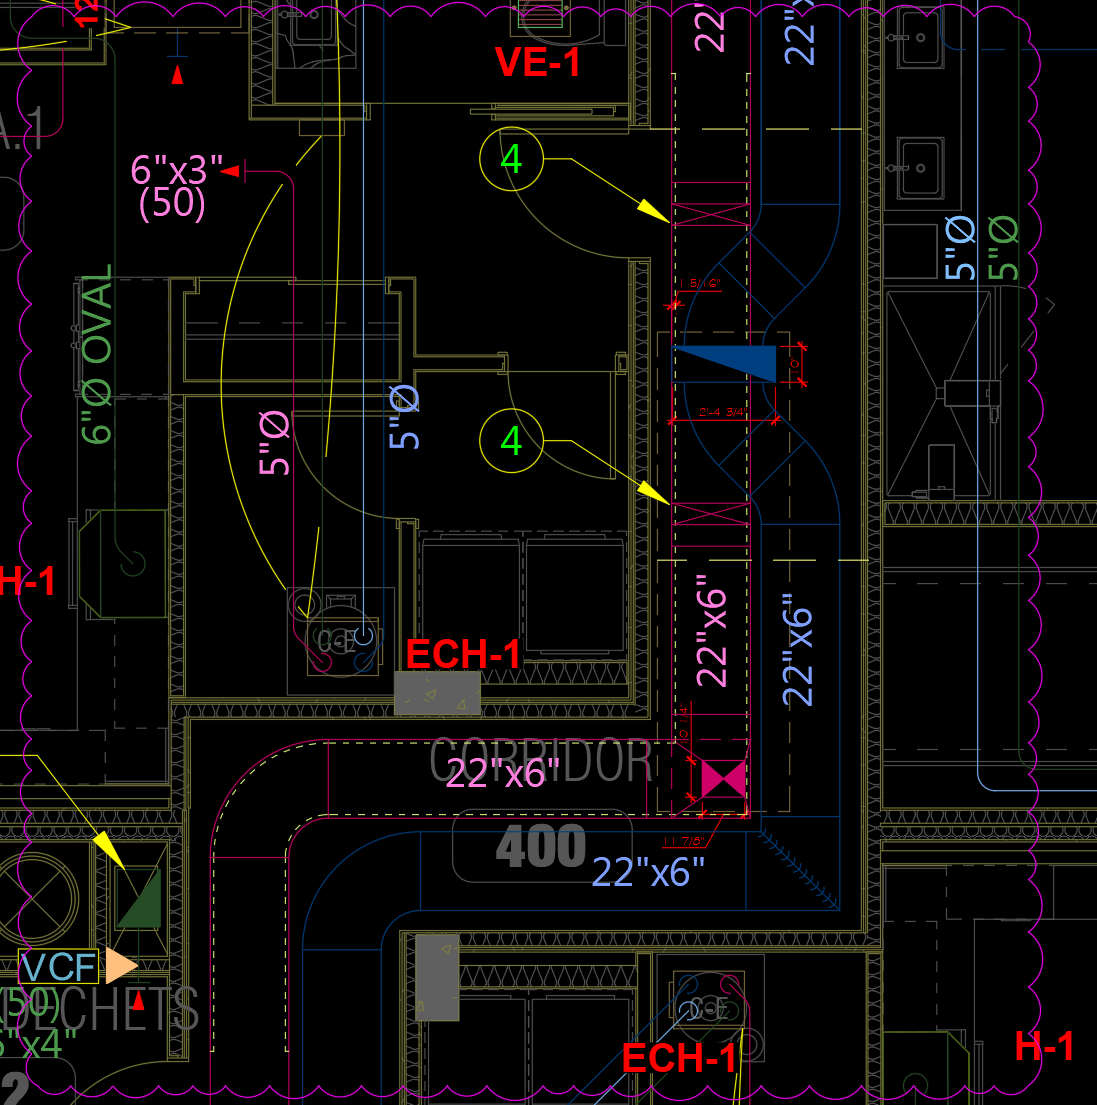
Task: Click the CORRIDOR room name text
Action: [540, 762]
